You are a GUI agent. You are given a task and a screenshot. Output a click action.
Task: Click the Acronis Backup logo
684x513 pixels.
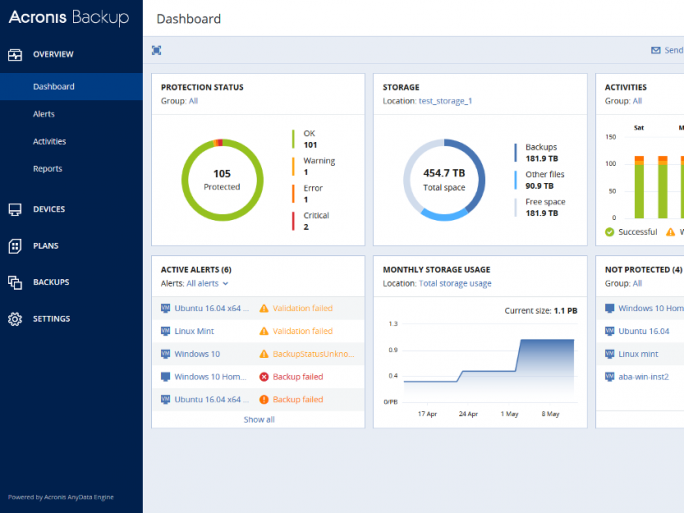[x=69, y=17]
